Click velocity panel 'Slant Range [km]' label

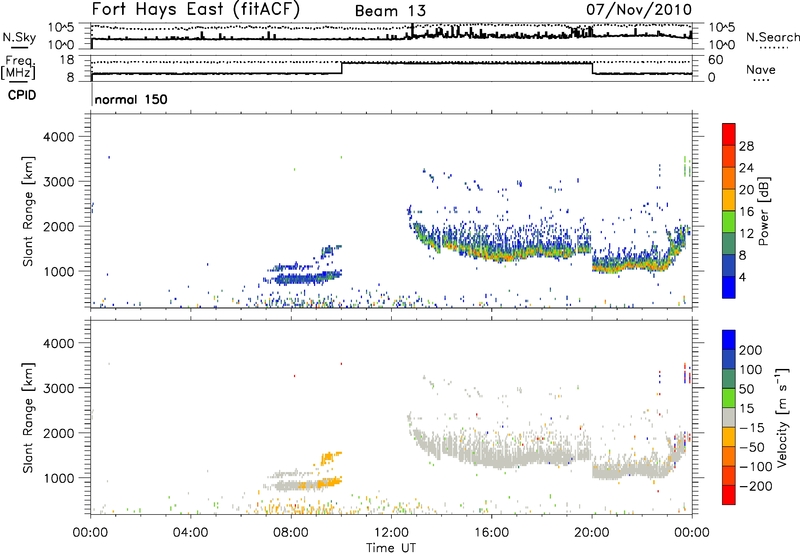click(x=28, y=418)
